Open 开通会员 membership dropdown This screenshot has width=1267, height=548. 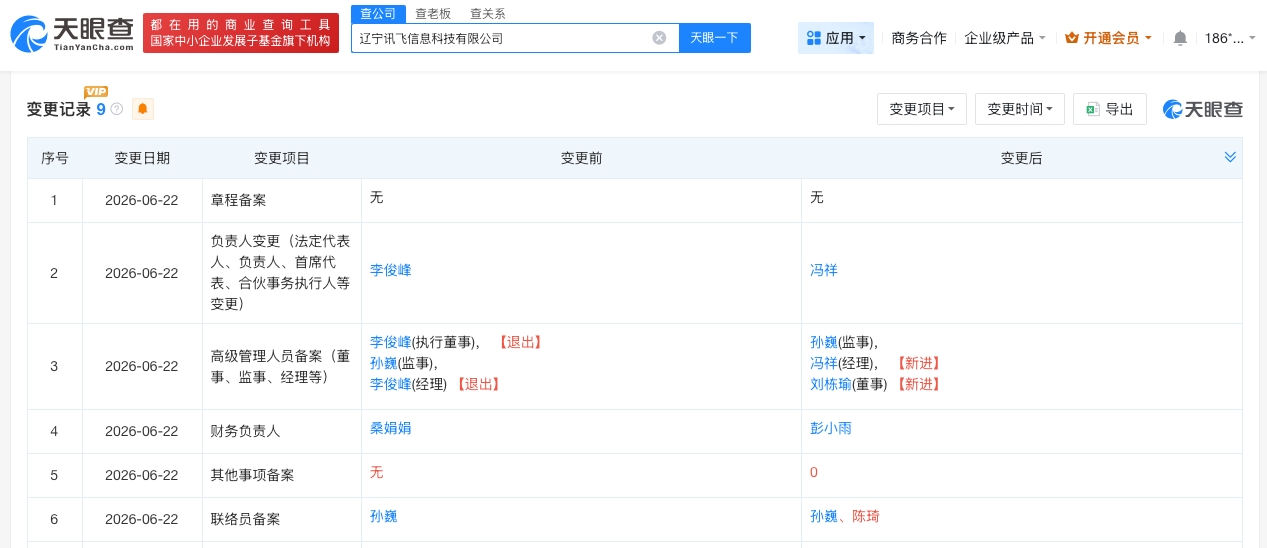(x=1108, y=38)
